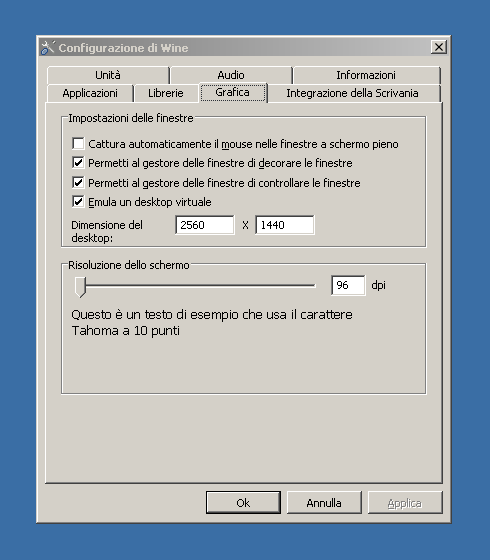Click the Applica button
Image resolution: width=490 pixels, height=560 pixels.
405,503
